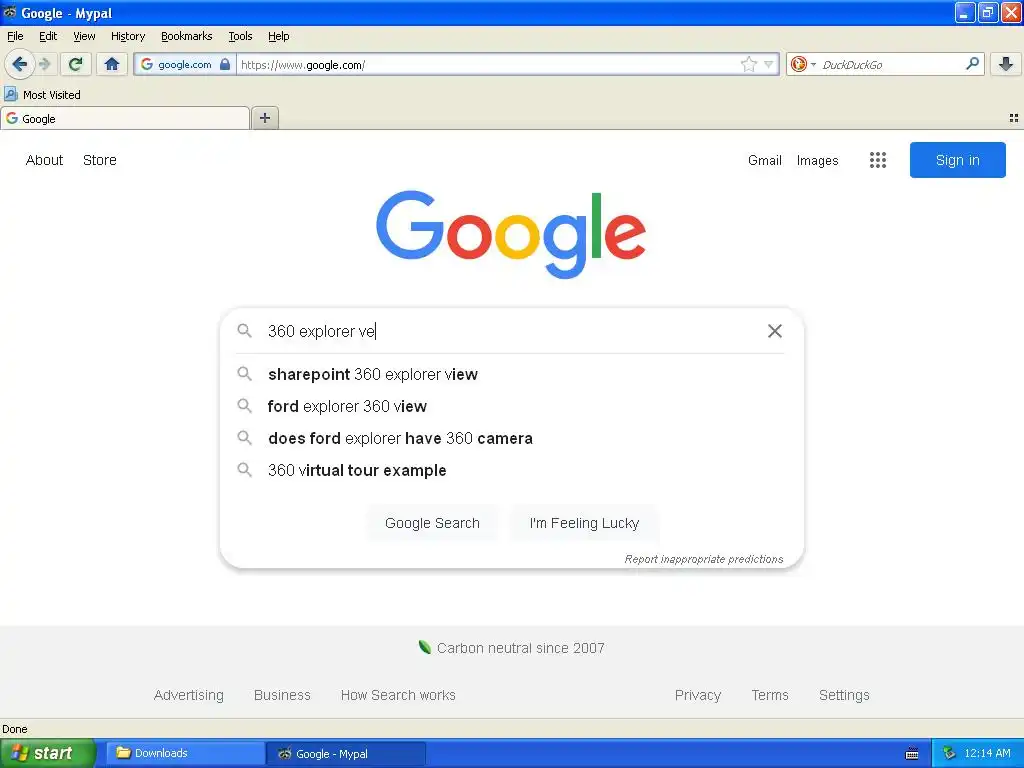This screenshot has height=768, width=1024.
Task: Click the 12:14 AM clock
Action: [x=987, y=753]
